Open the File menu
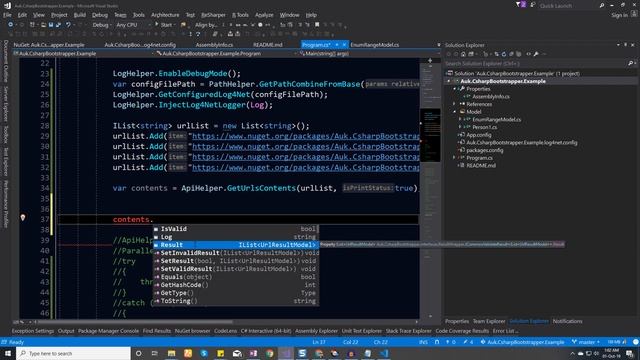The image size is (640, 360). (x=7, y=15)
